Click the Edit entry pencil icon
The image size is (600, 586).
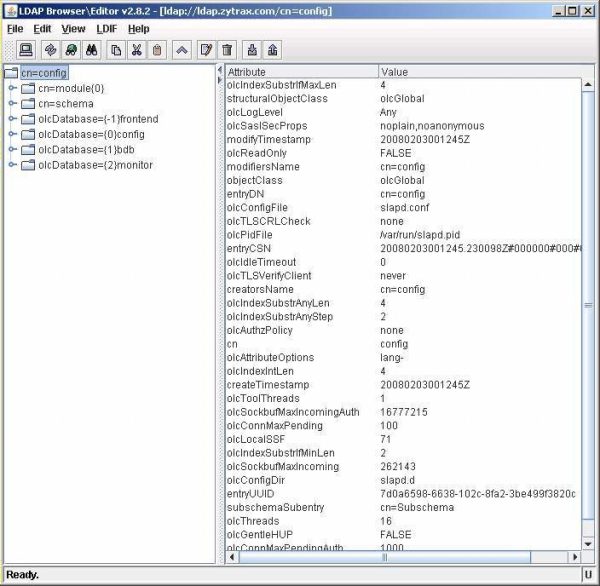click(206, 49)
